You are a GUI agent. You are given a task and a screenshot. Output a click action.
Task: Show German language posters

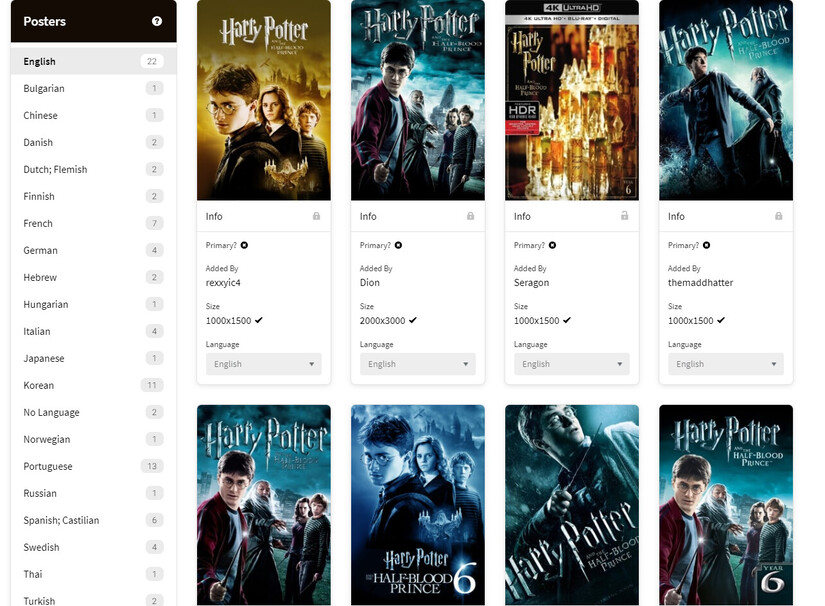94,250
